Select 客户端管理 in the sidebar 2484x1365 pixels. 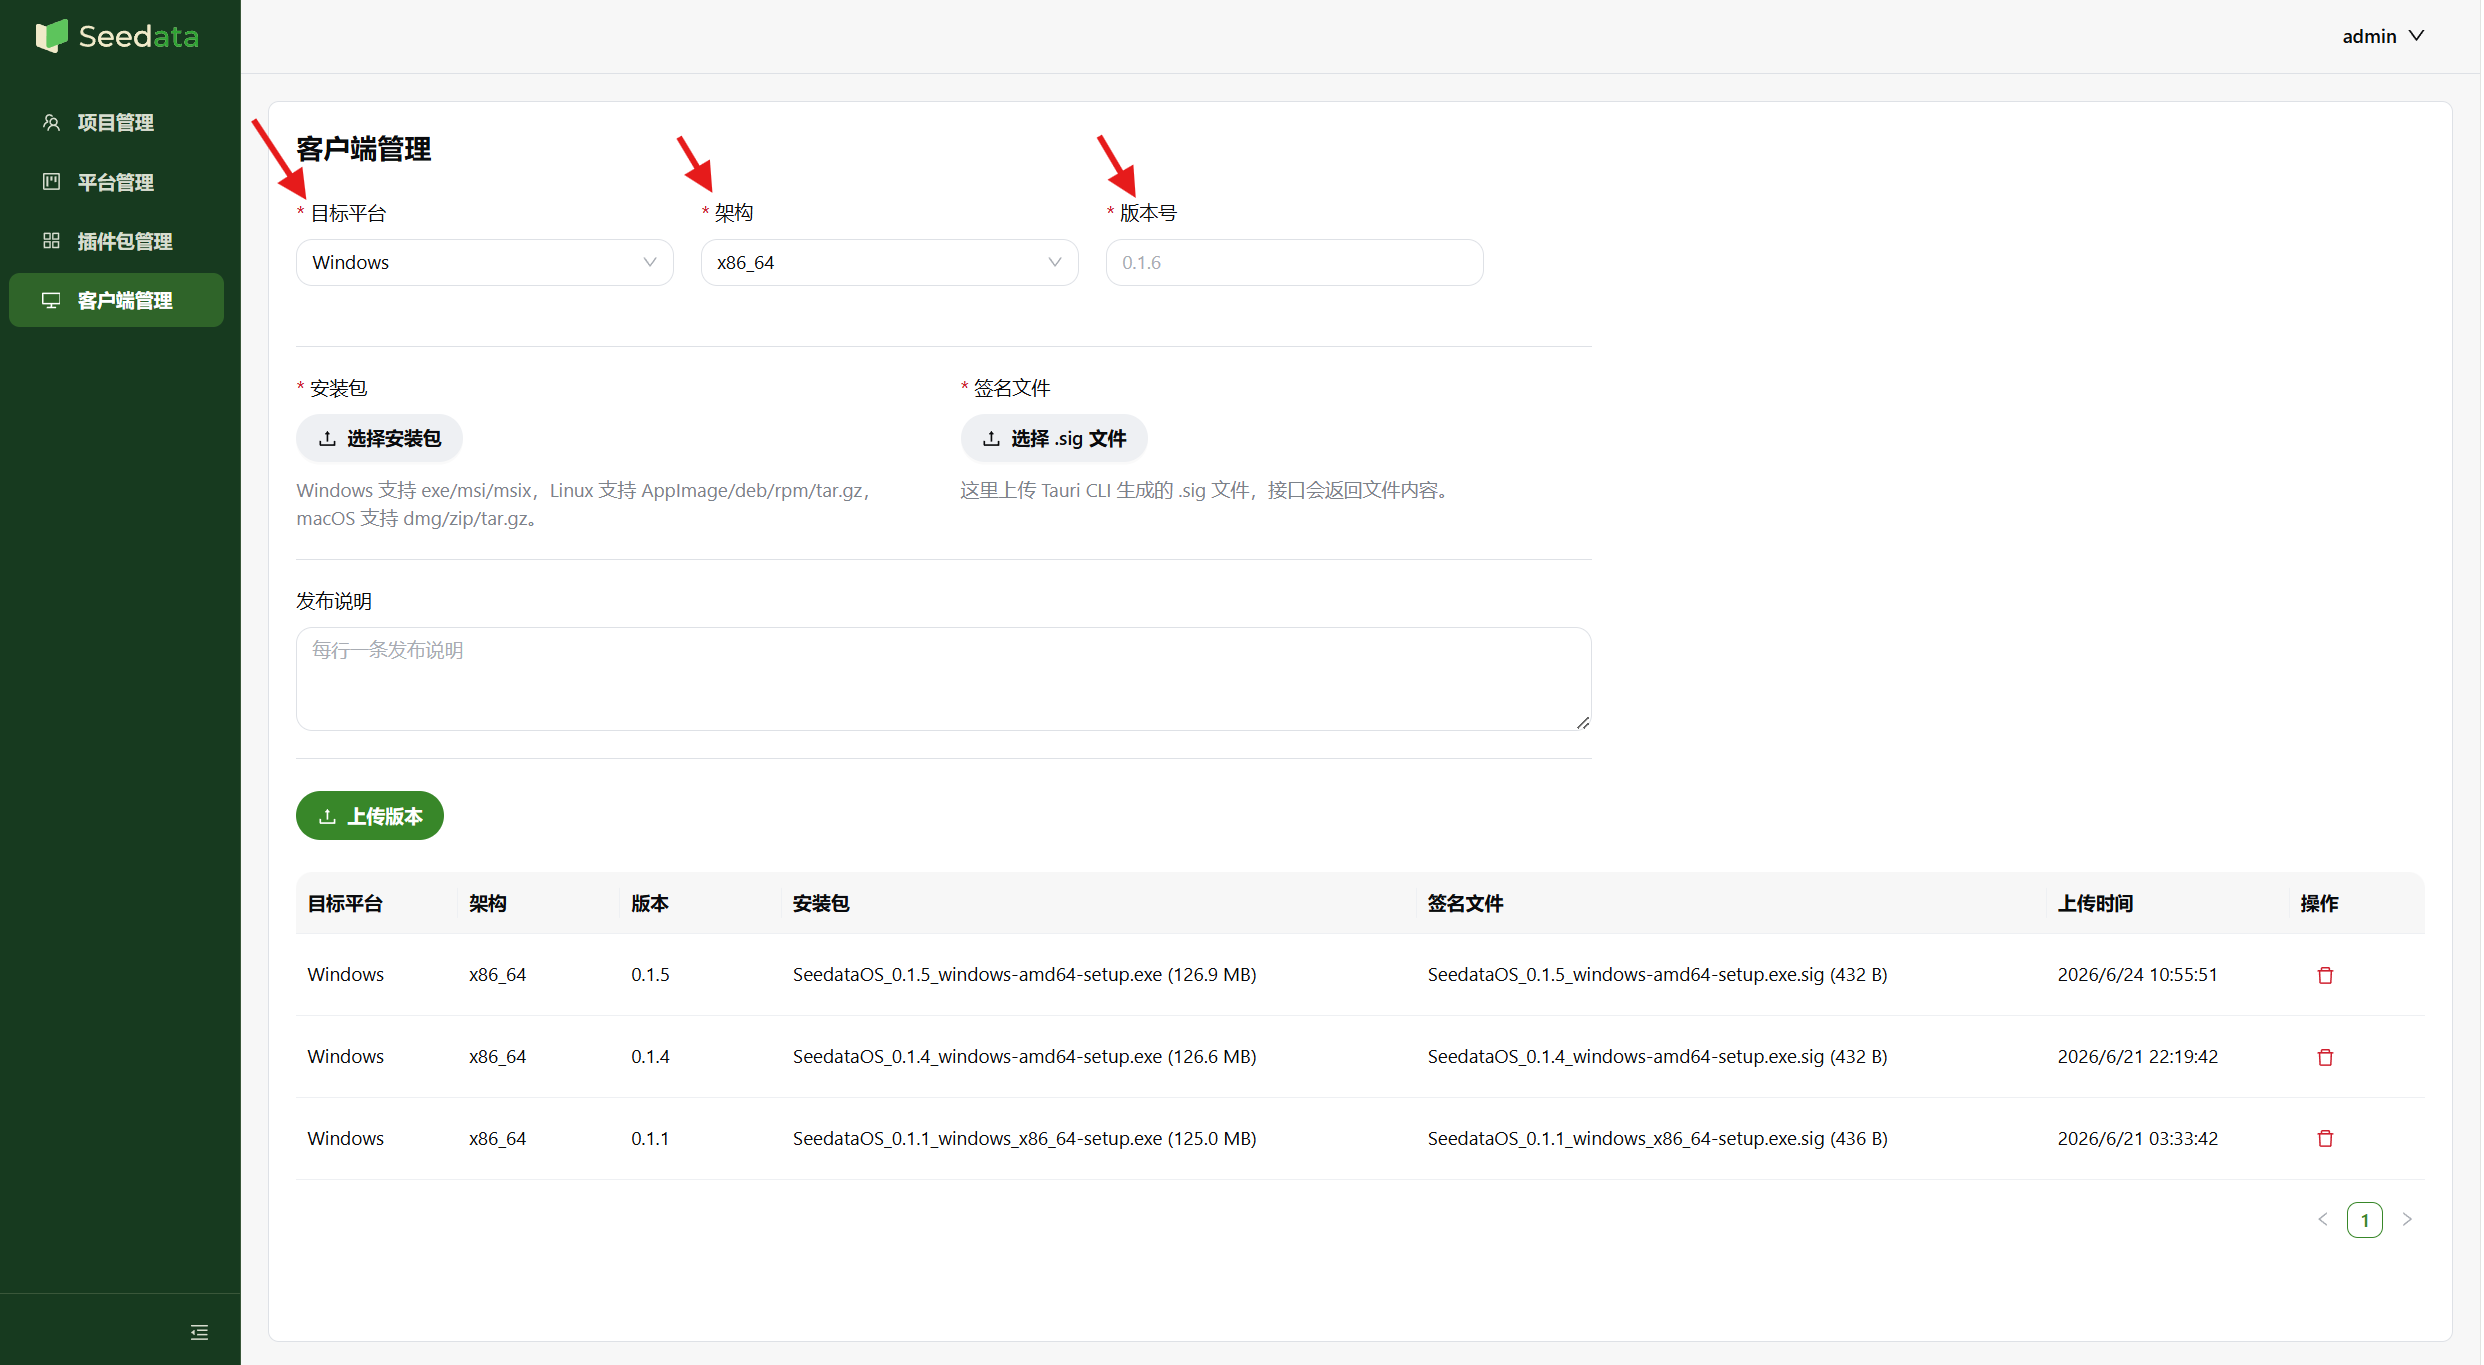116,300
